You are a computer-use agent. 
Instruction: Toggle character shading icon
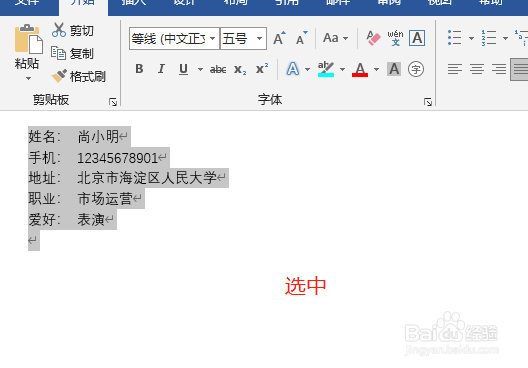(394, 69)
